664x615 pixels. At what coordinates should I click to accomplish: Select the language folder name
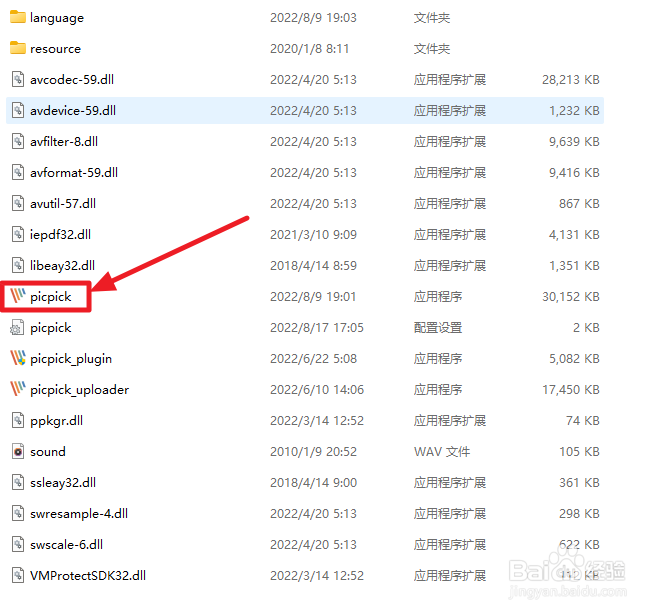click(x=57, y=18)
